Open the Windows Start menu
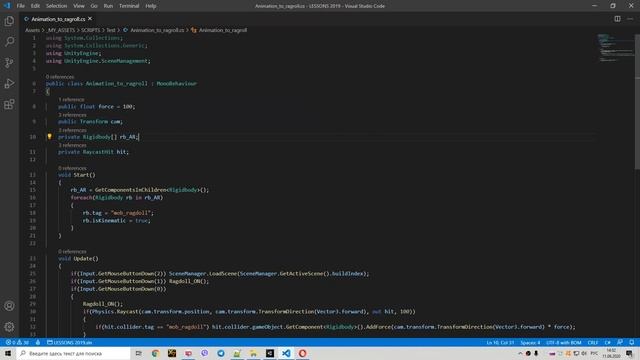This screenshot has width=640, height=360. tap(8, 353)
